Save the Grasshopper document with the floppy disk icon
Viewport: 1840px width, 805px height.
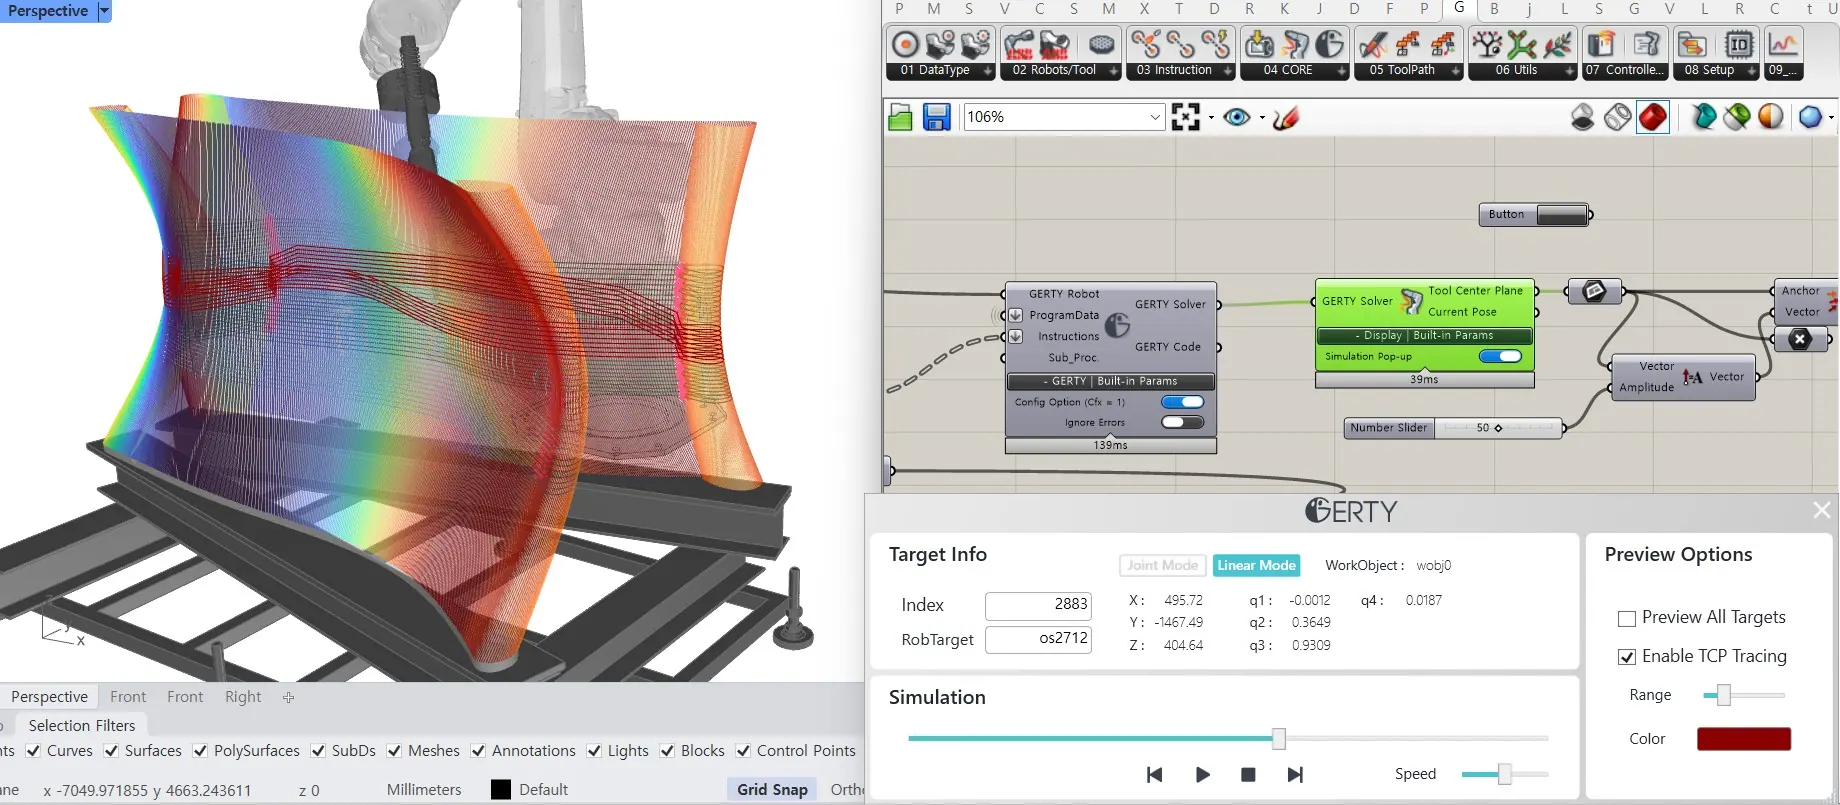[x=936, y=118]
